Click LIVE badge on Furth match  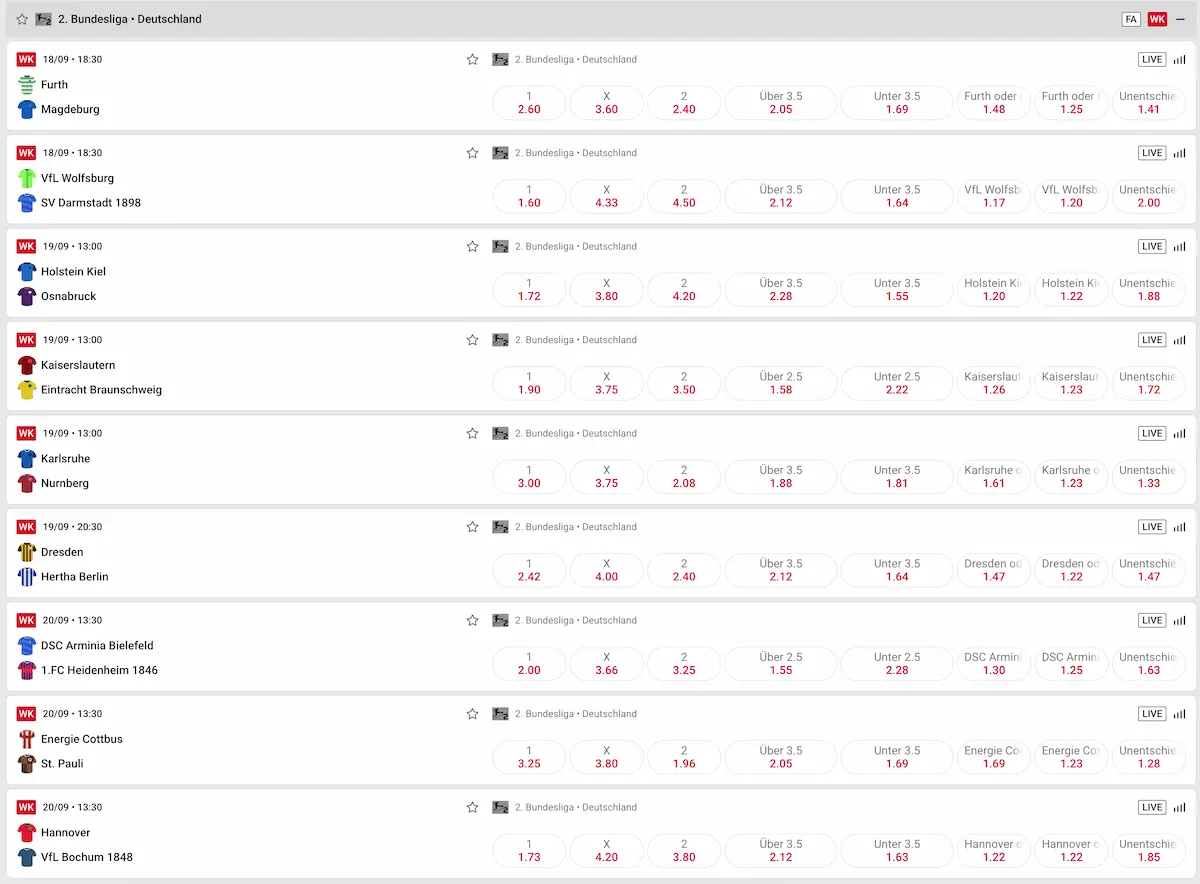(x=1152, y=59)
